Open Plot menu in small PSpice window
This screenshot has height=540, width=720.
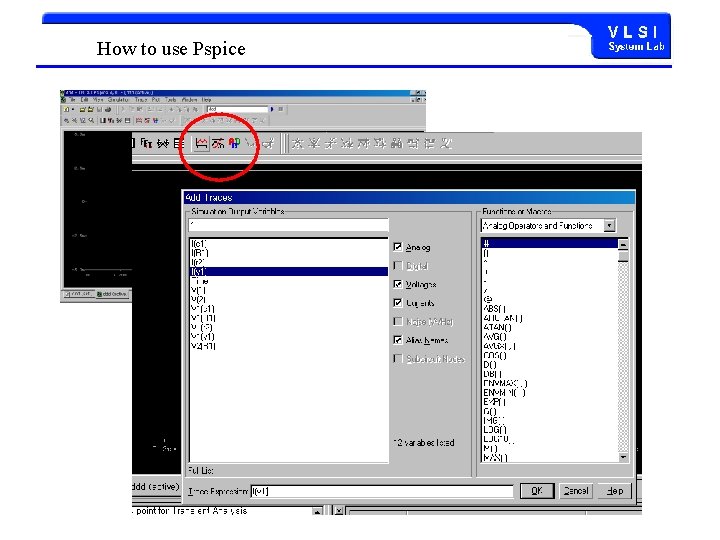[156, 100]
